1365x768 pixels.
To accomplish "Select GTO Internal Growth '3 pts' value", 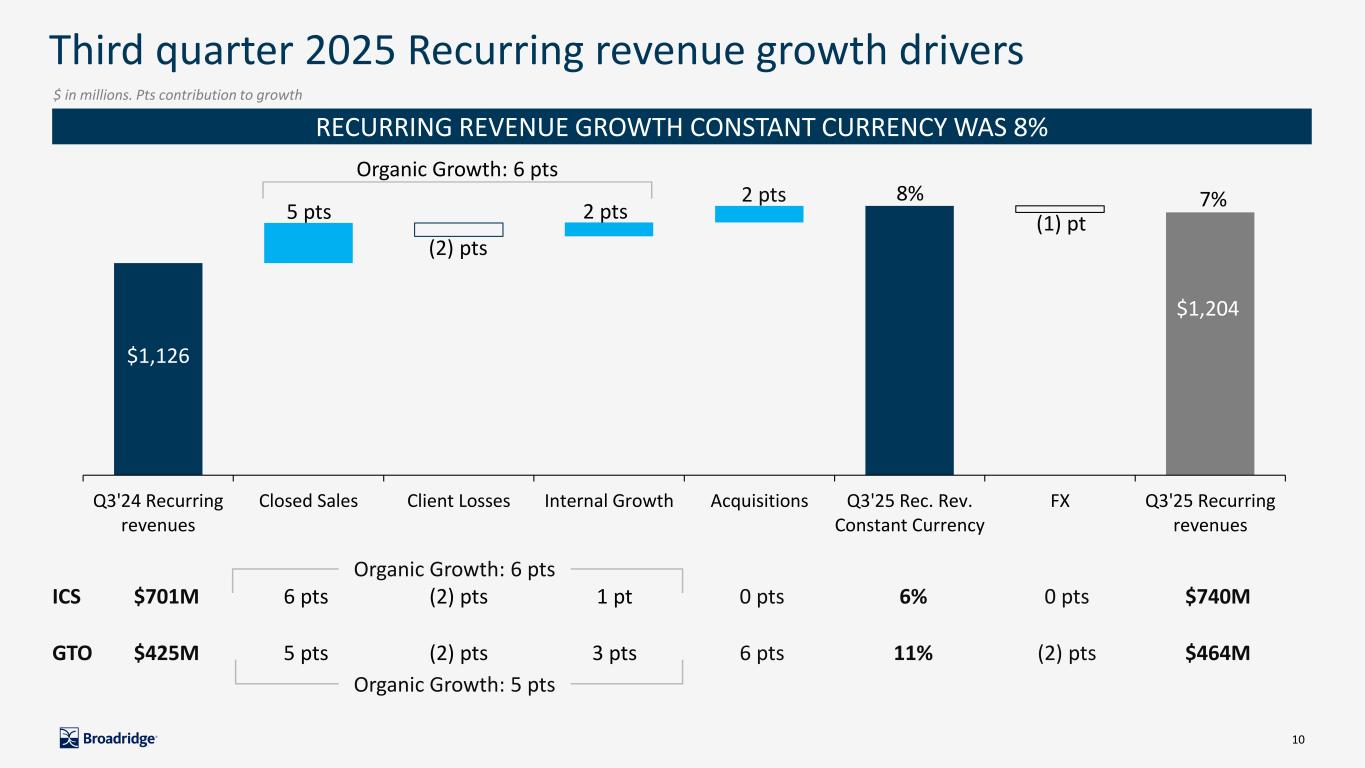I will click(613, 654).
